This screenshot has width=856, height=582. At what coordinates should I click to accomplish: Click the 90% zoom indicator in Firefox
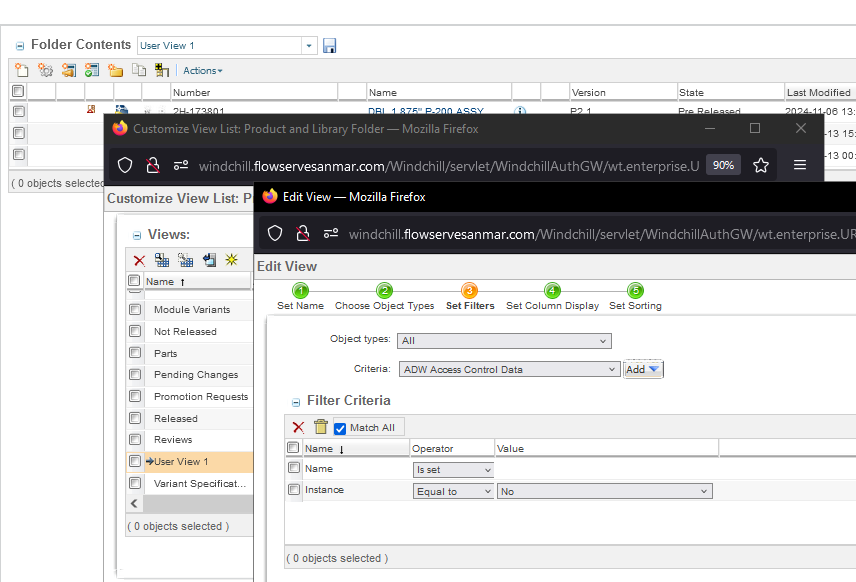tap(723, 165)
